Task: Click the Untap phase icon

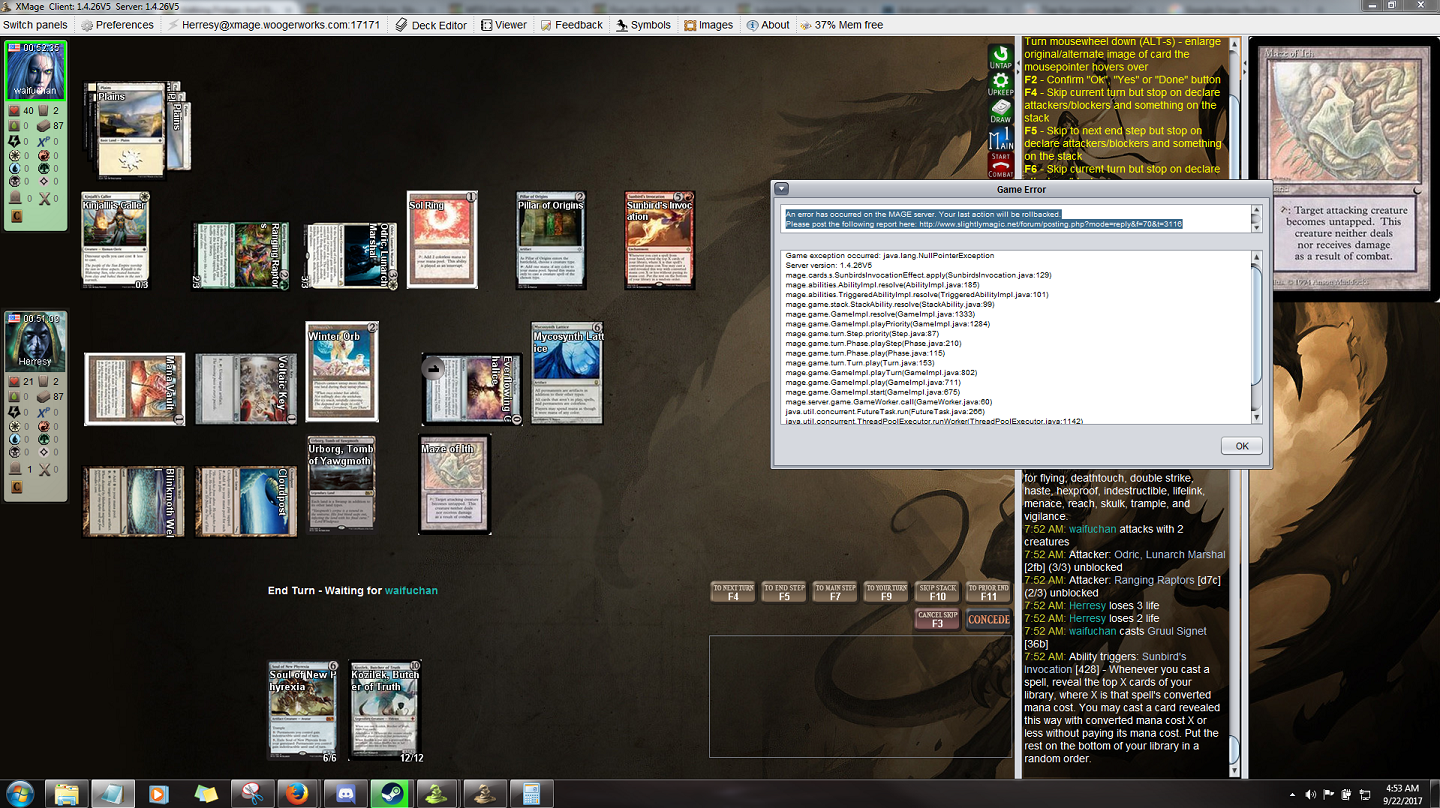Action: click(1000, 57)
